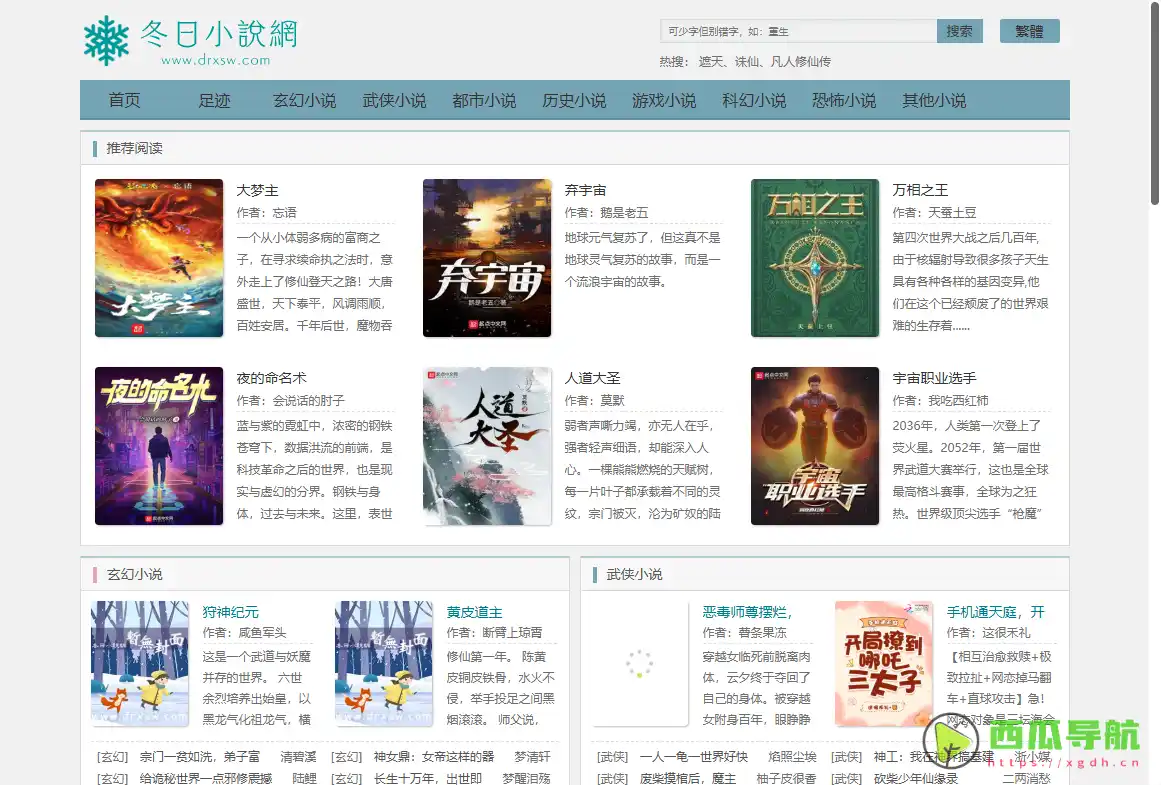Open the novel 黄皮道主
The width and height of the screenshot is (1161, 785).
pos(474,610)
